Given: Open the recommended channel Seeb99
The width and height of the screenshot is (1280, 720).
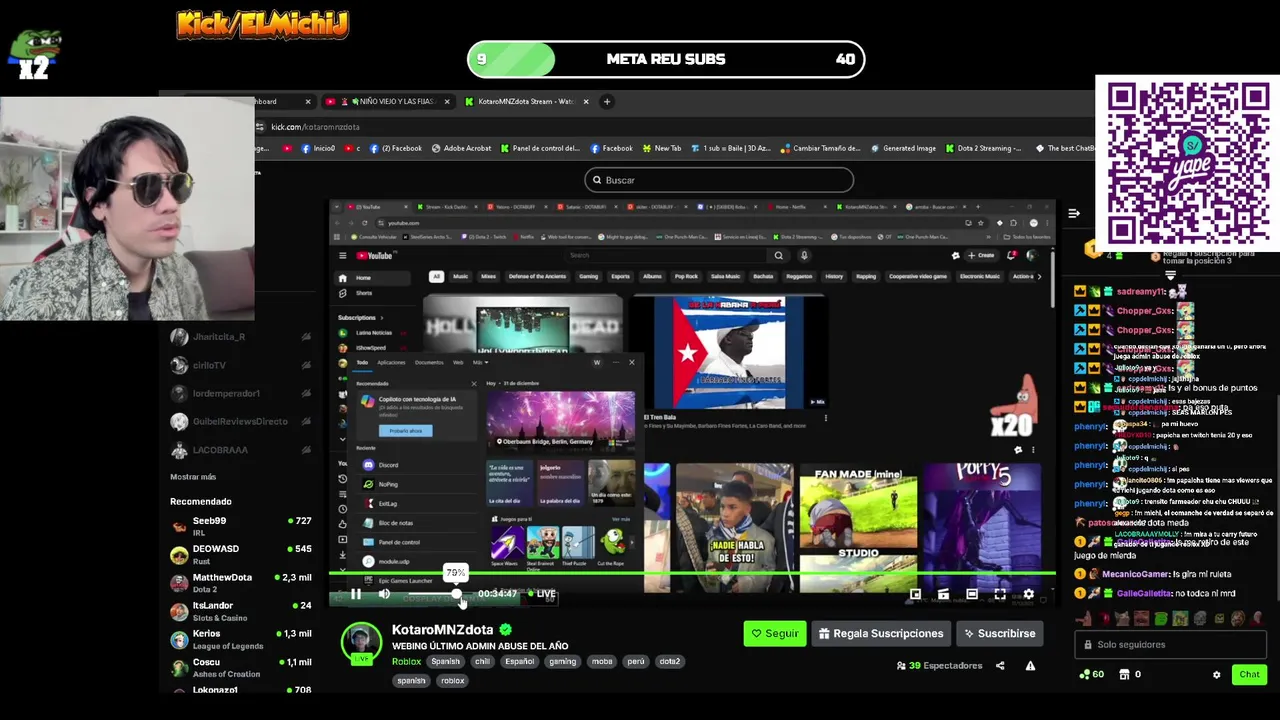Looking at the screenshot, I should (x=241, y=525).
